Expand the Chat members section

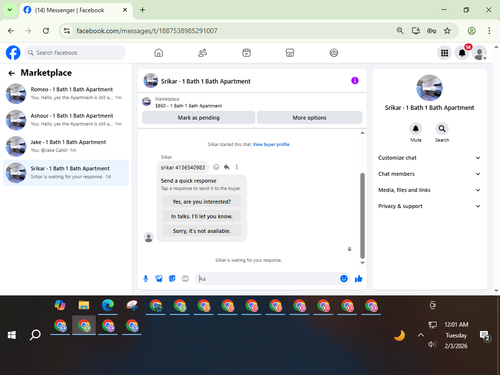pos(429,174)
